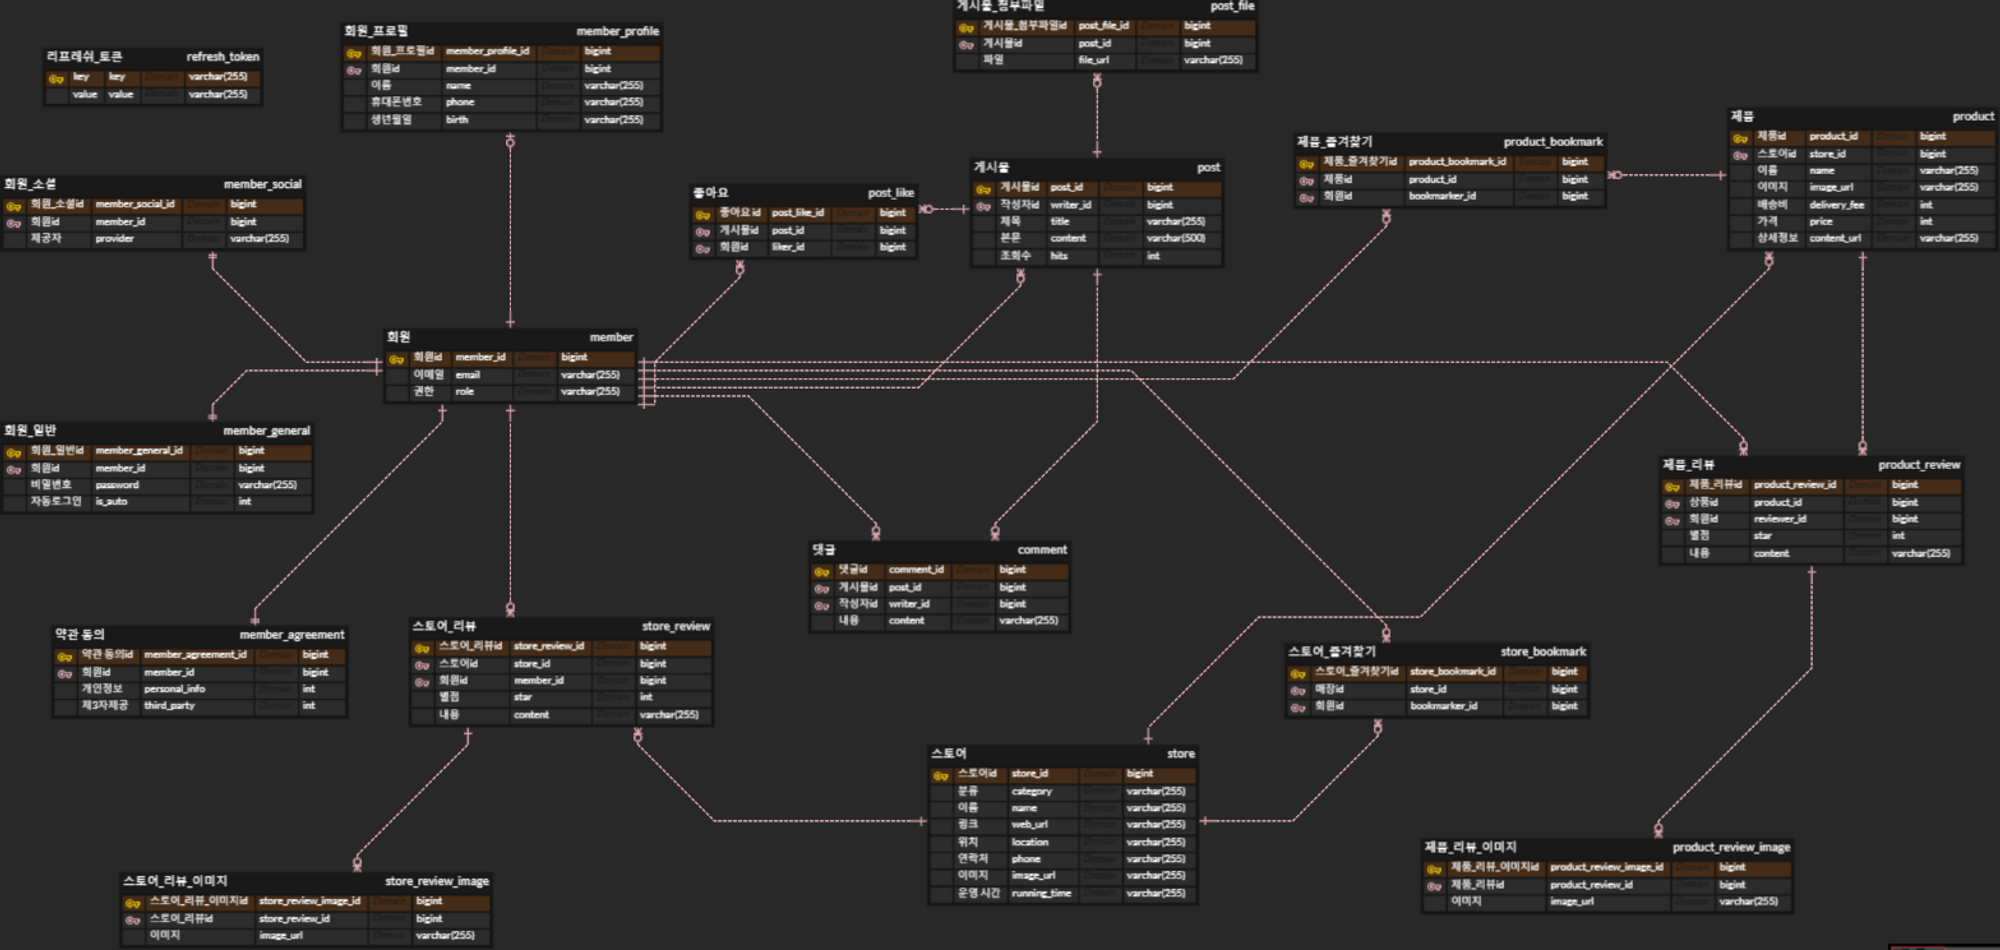The image size is (2000, 950).
Task: Click the primary key icon of refresh_token key column
Action: coord(56,78)
